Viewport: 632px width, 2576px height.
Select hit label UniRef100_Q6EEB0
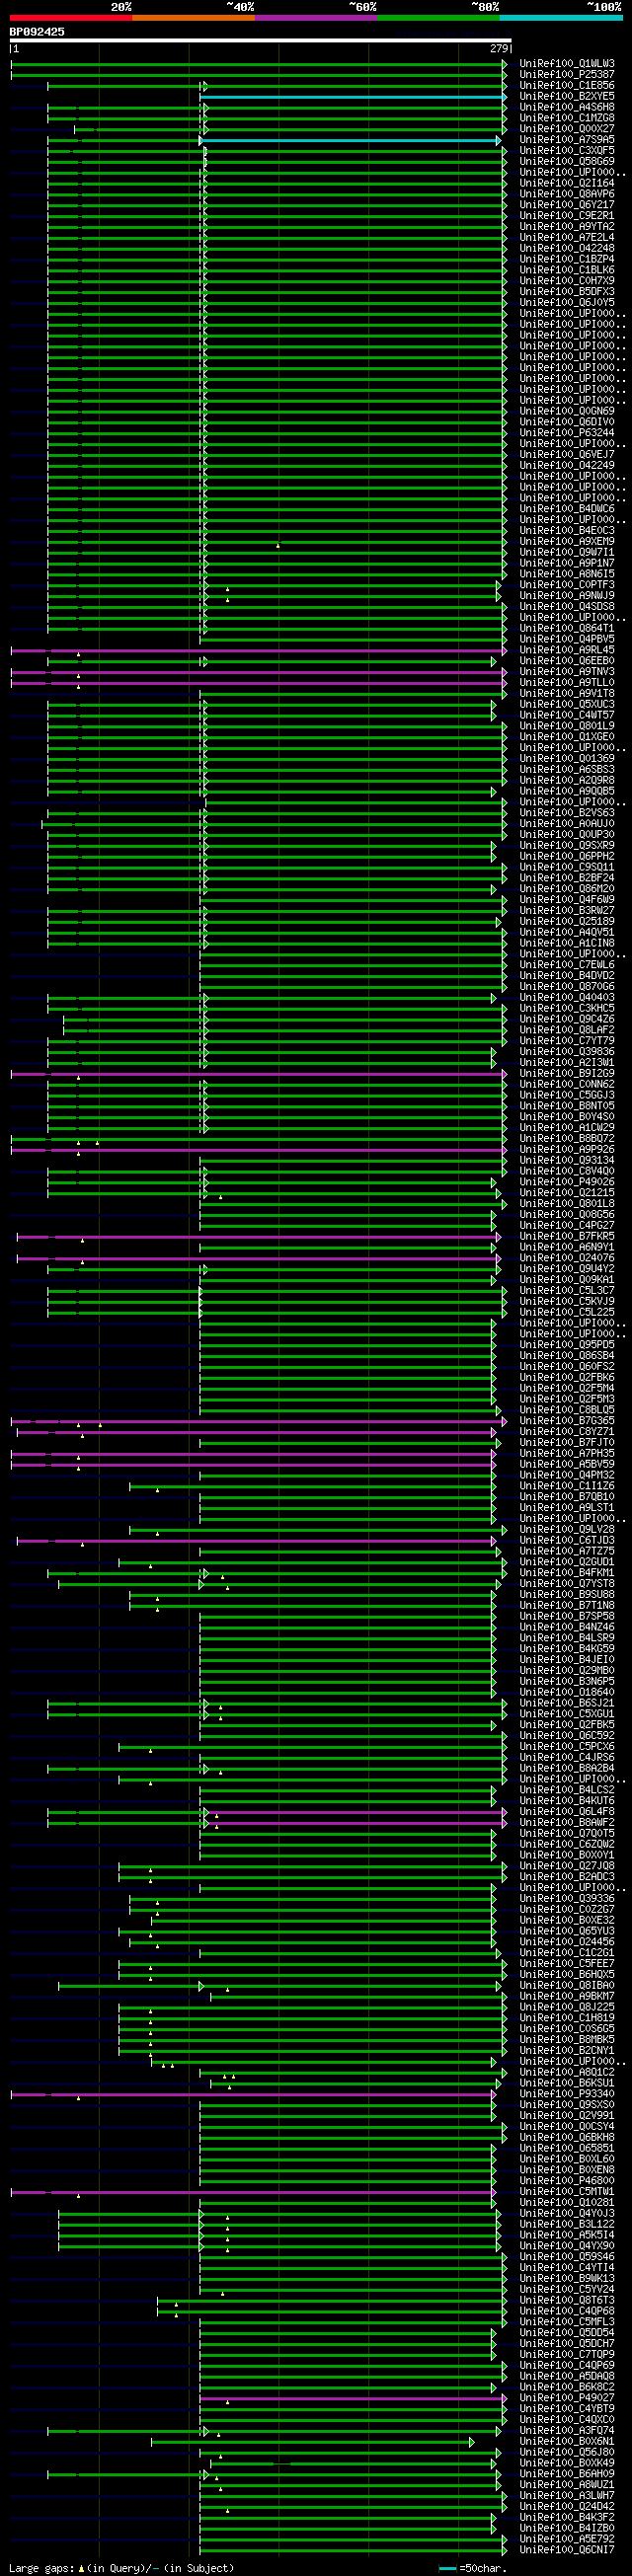[x=567, y=661]
